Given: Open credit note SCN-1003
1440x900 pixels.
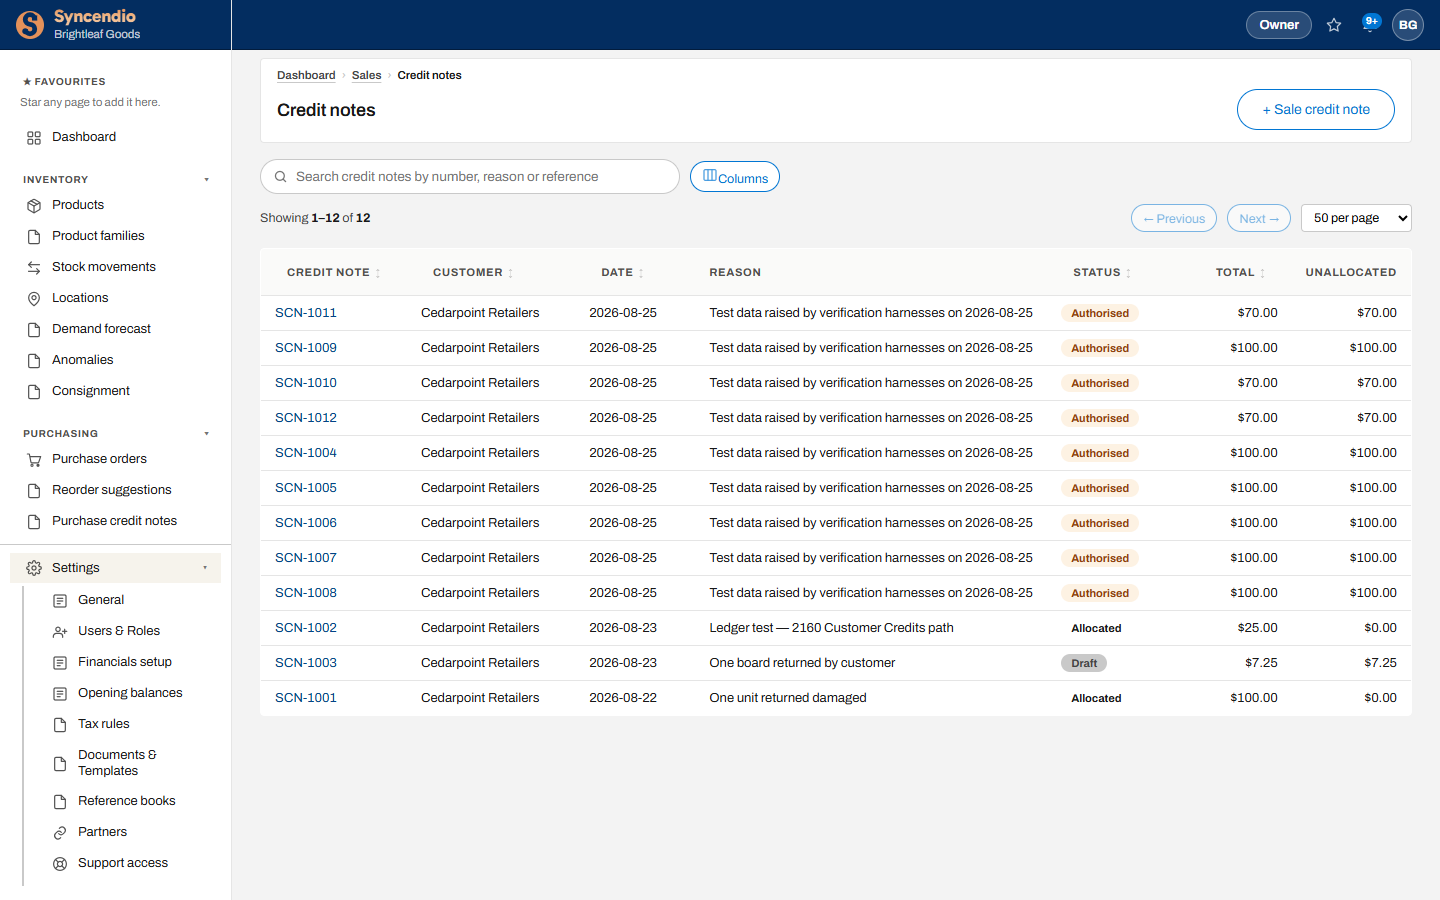Looking at the screenshot, I should (x=306, y=663).
